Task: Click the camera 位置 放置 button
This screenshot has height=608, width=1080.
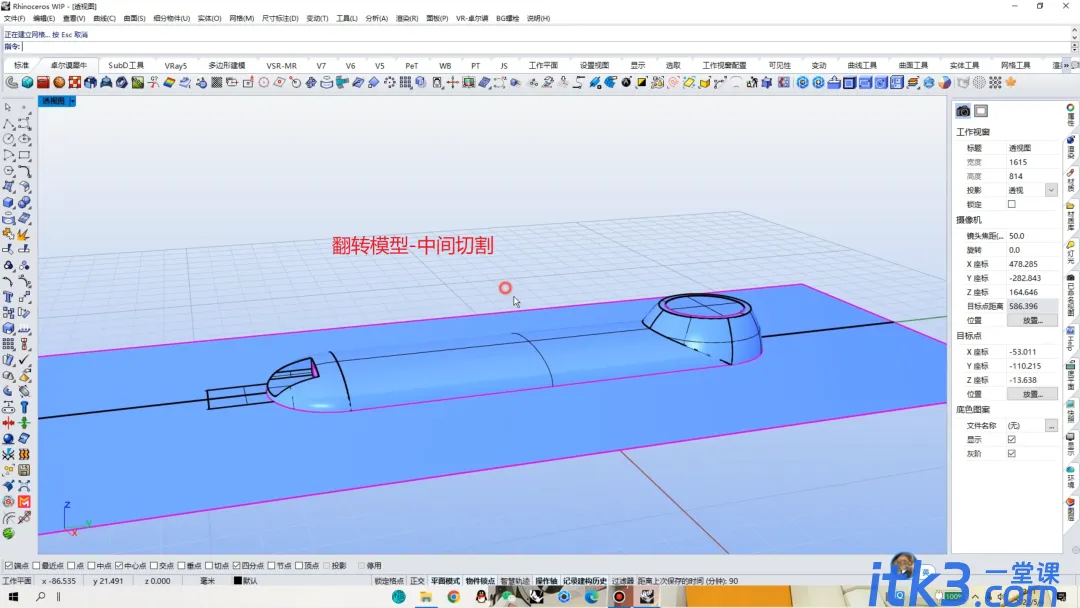Action: [x=1032, y=320]
